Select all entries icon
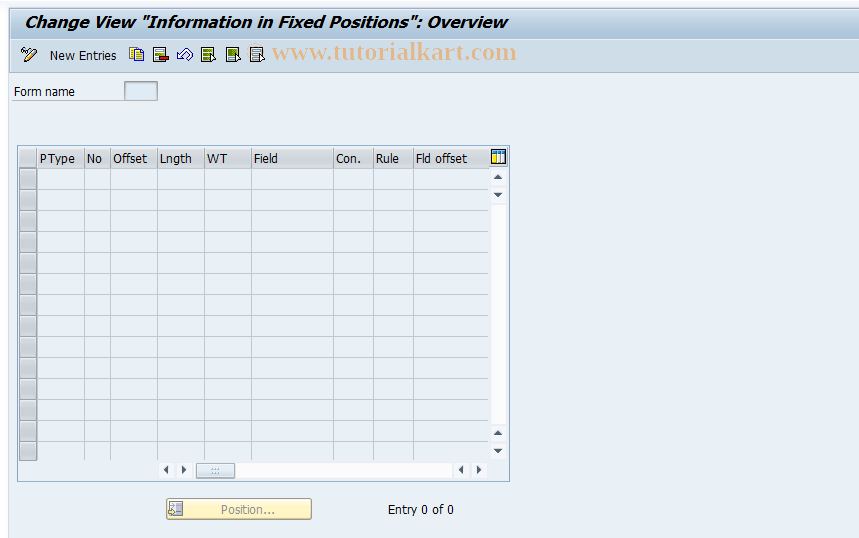 point(209,55)
